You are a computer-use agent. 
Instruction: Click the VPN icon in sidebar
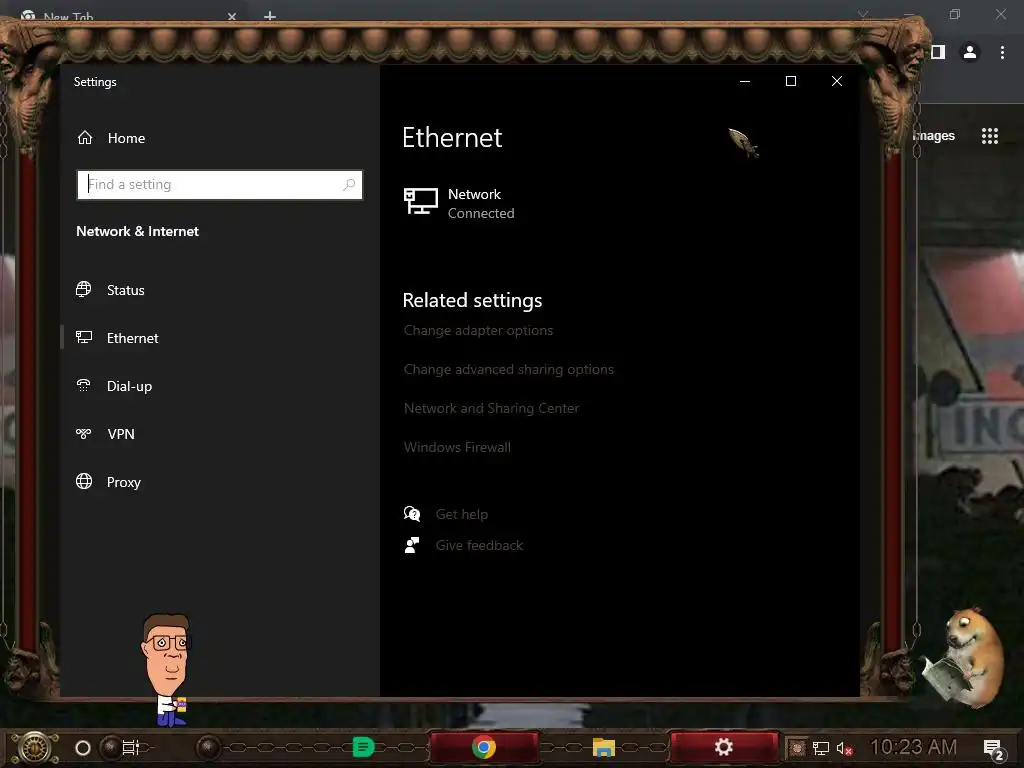84,434
